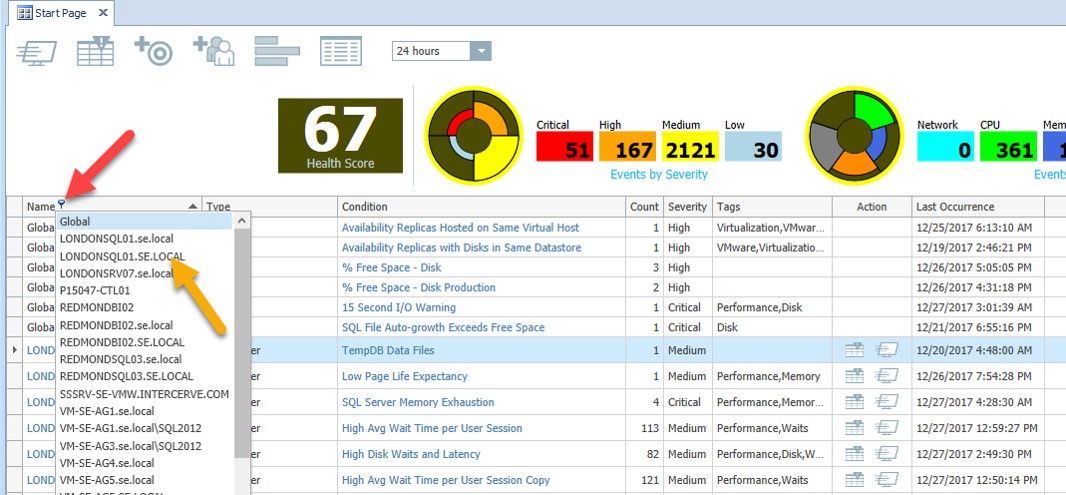This screenshot has width=1066, height=495.
Task: Click the Action column header
Action: tap(872, 207)
